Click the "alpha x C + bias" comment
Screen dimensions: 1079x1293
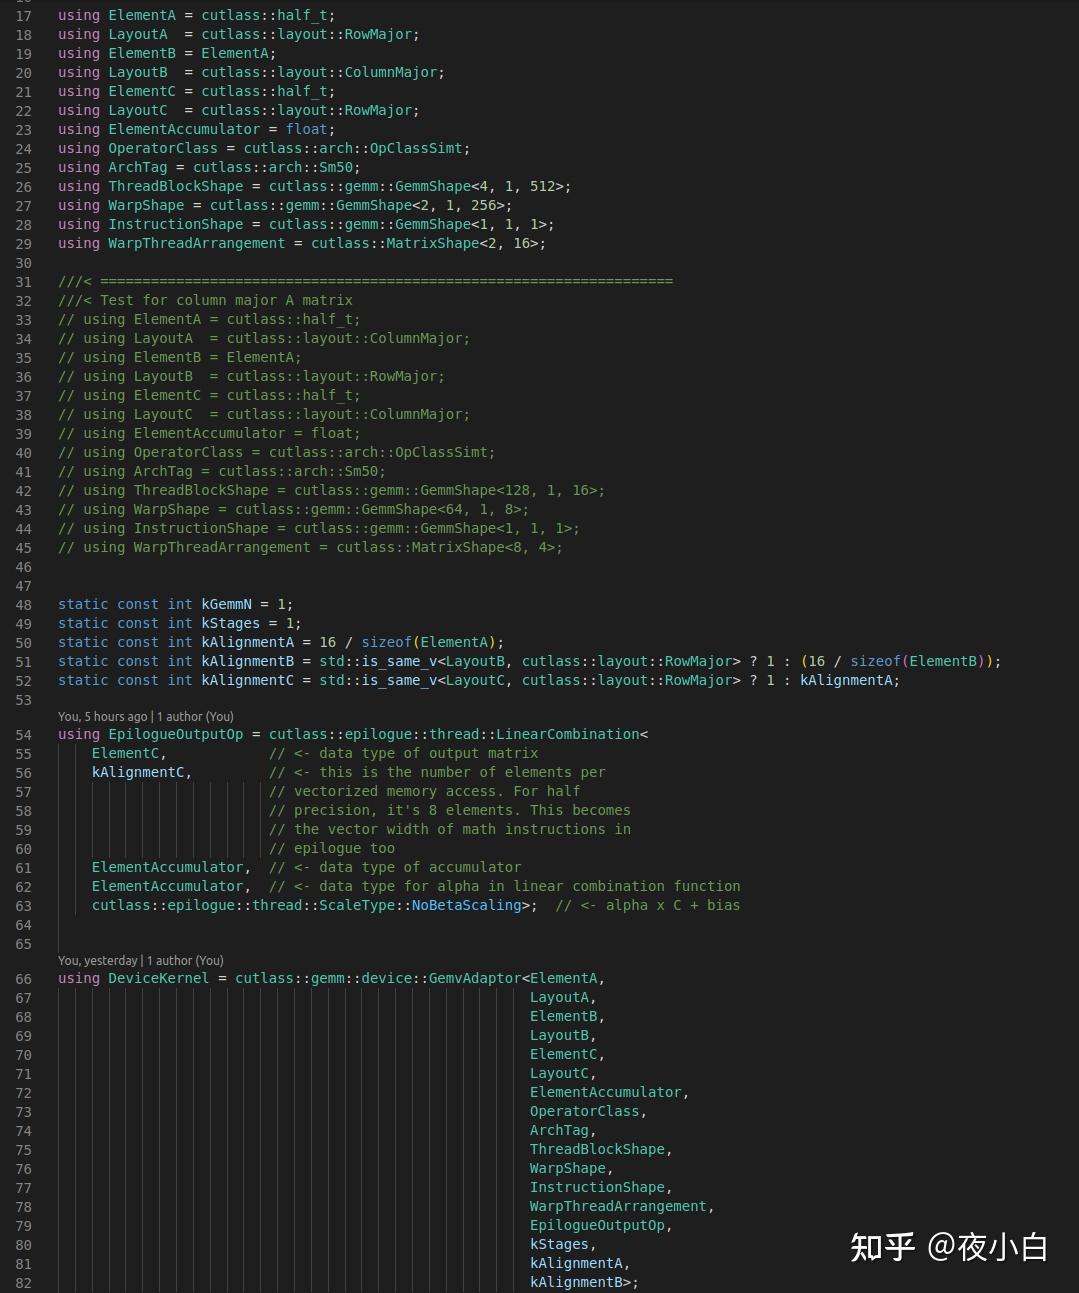tap(672, 905)
